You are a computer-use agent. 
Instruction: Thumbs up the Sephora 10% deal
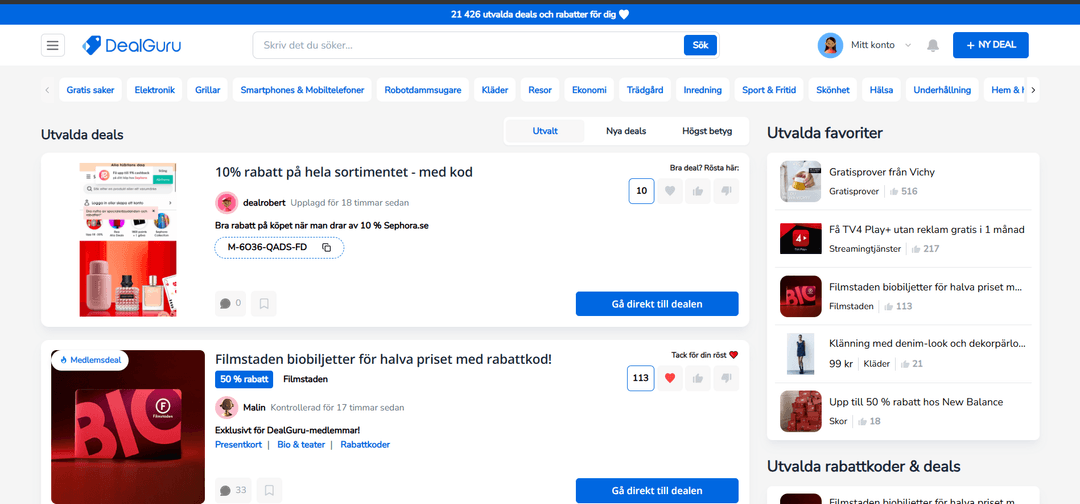tap(698, 191)
